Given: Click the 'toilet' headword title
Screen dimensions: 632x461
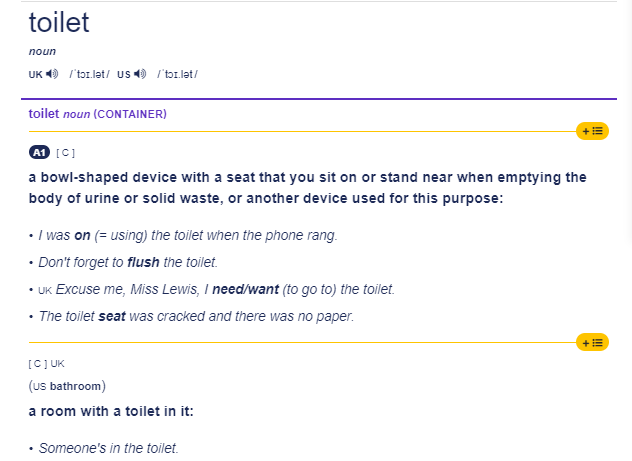Looking at the screenshot, I should click(x=59, y=23).
